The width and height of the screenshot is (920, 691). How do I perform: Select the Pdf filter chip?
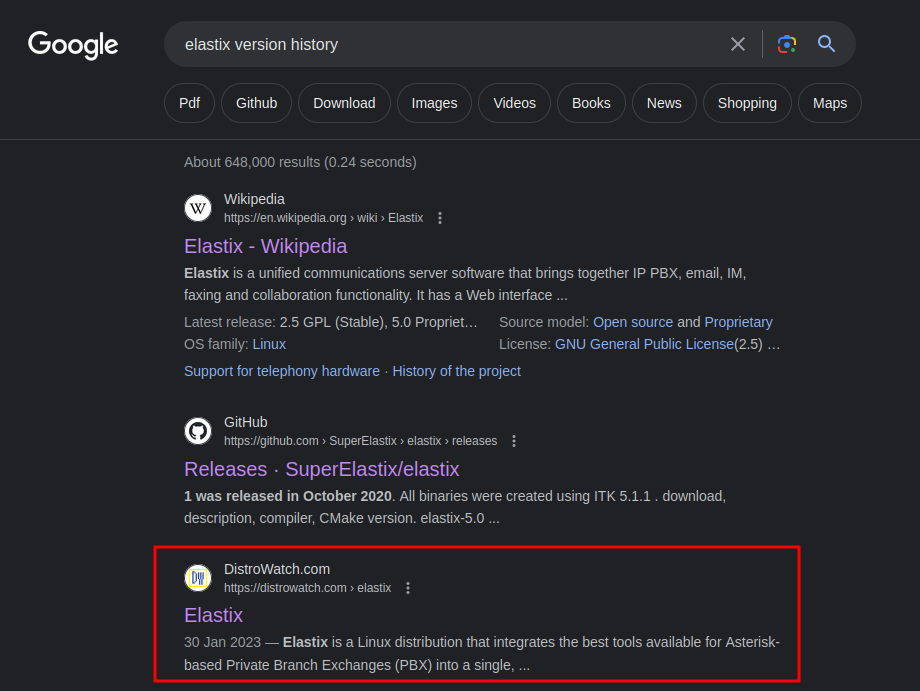point(190,103)
